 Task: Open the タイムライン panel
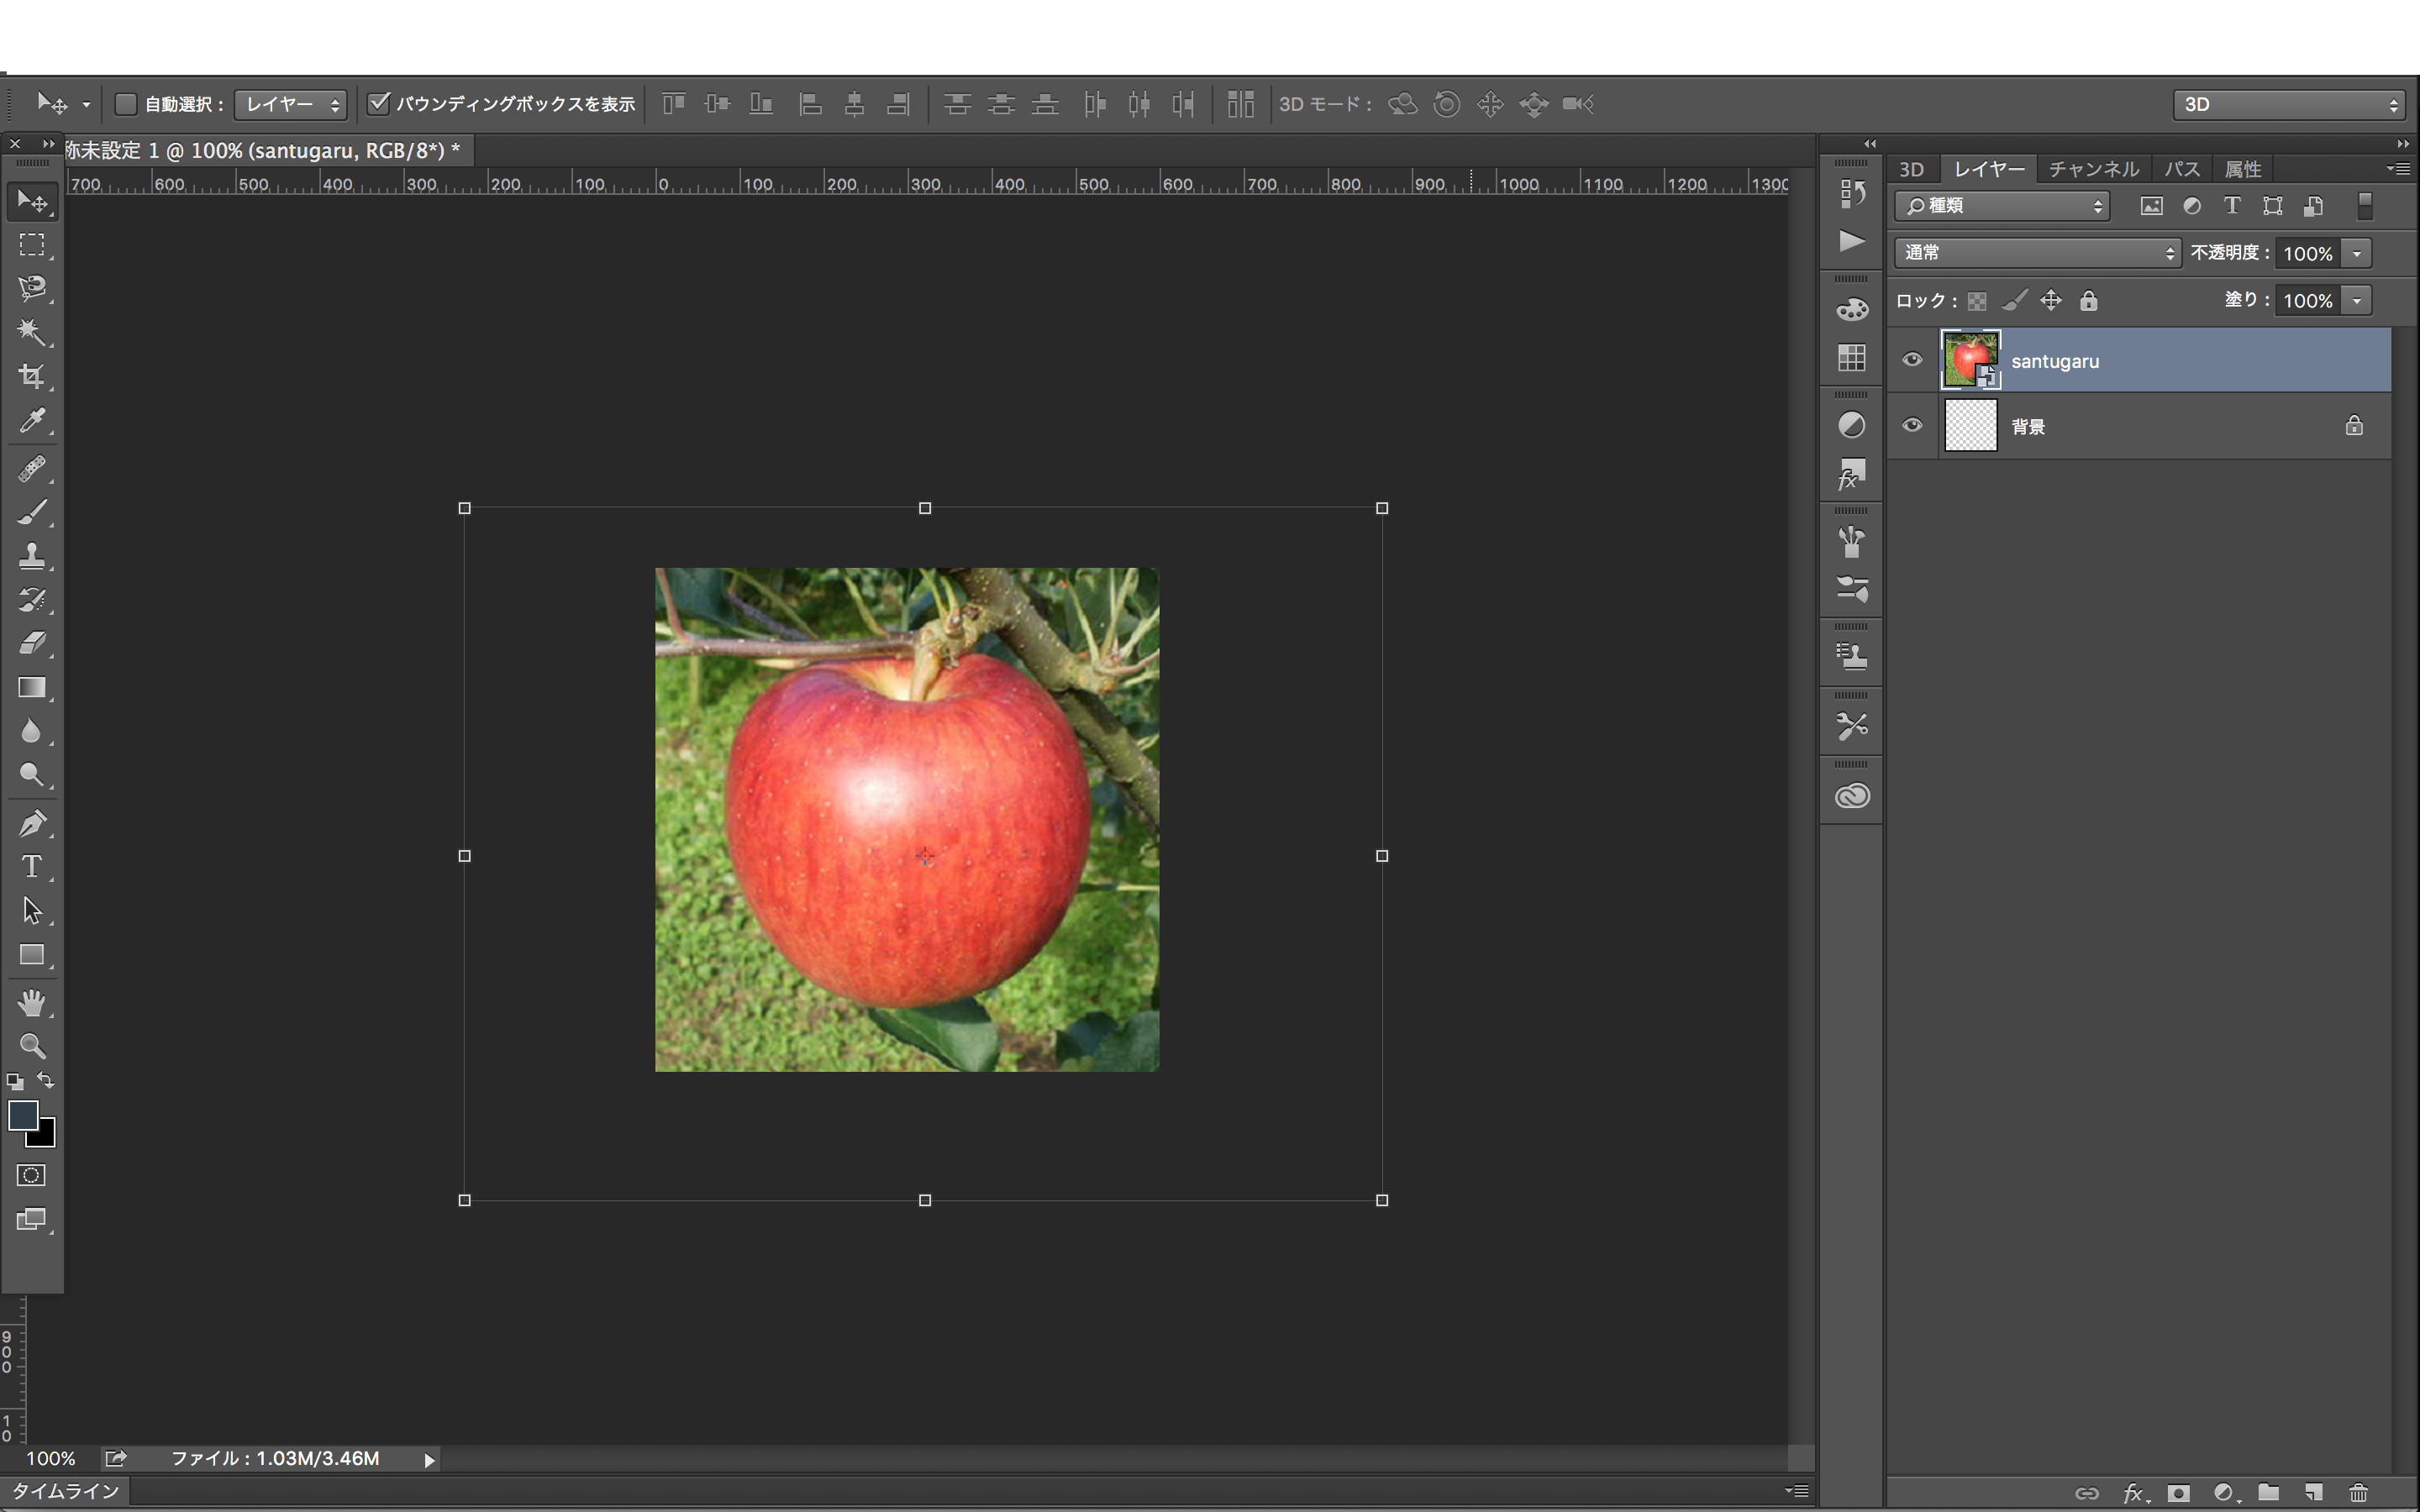66,1491
